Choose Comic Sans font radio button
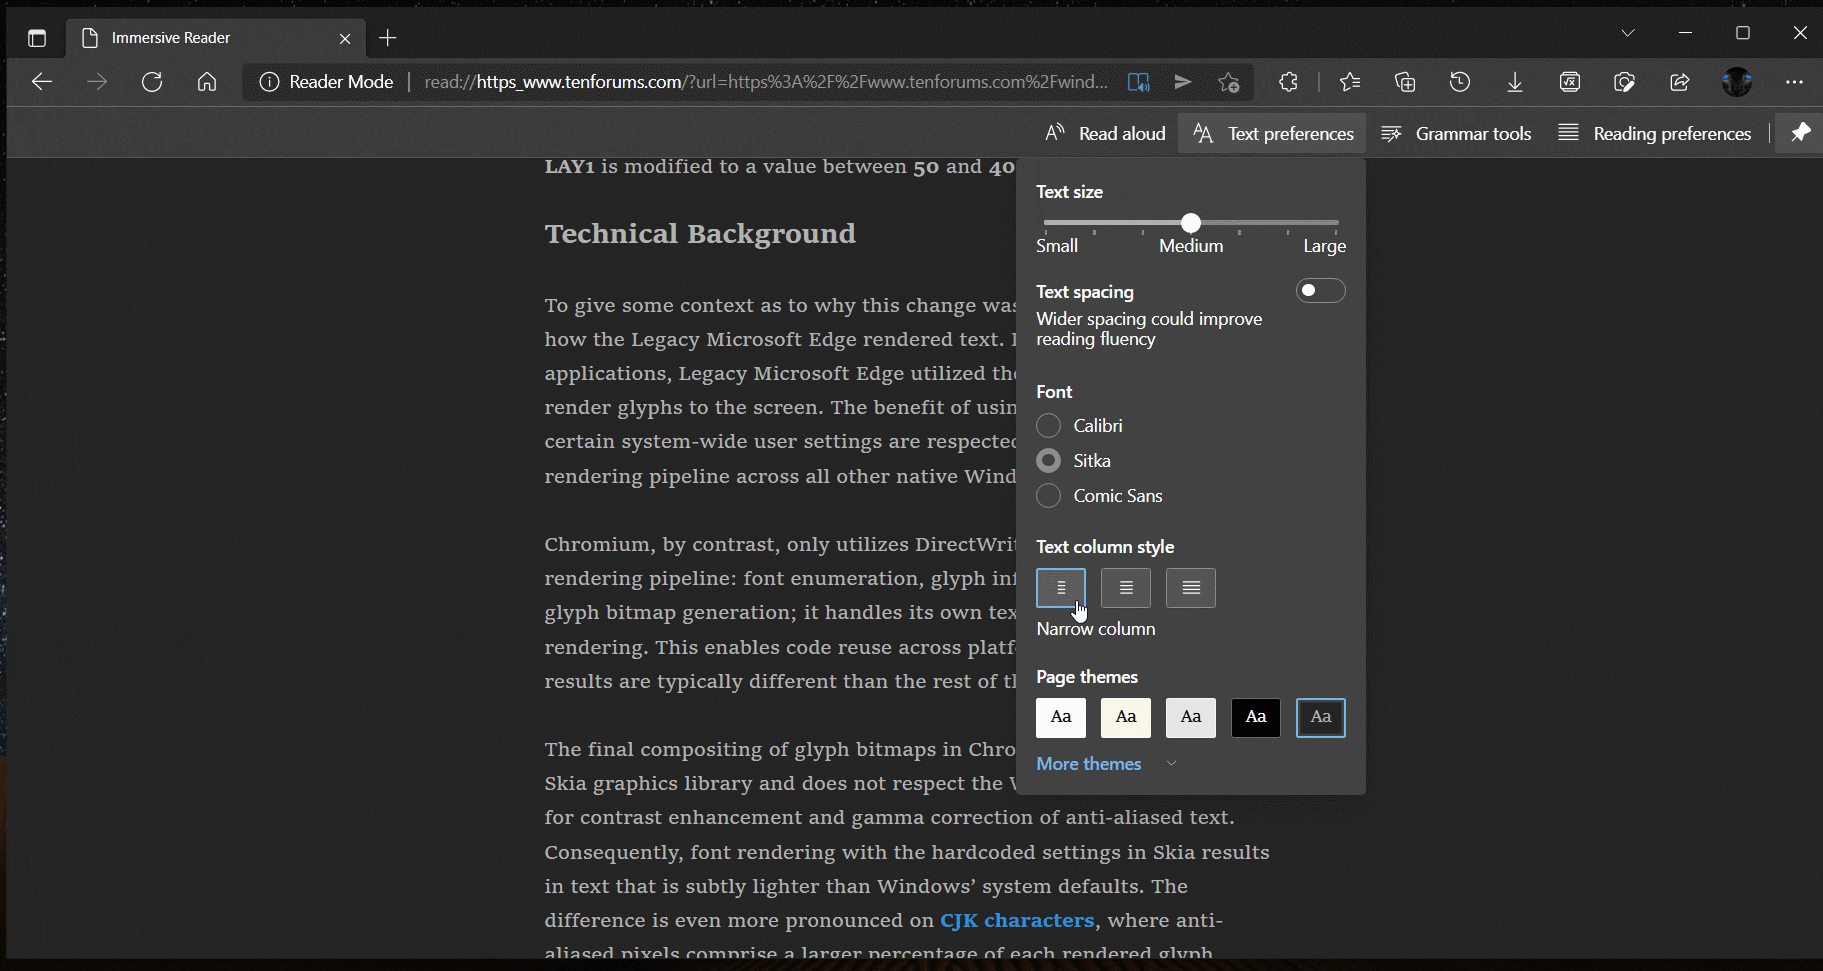Image resolution: width=1823 pixels, height=971 pixels. 1049,496
